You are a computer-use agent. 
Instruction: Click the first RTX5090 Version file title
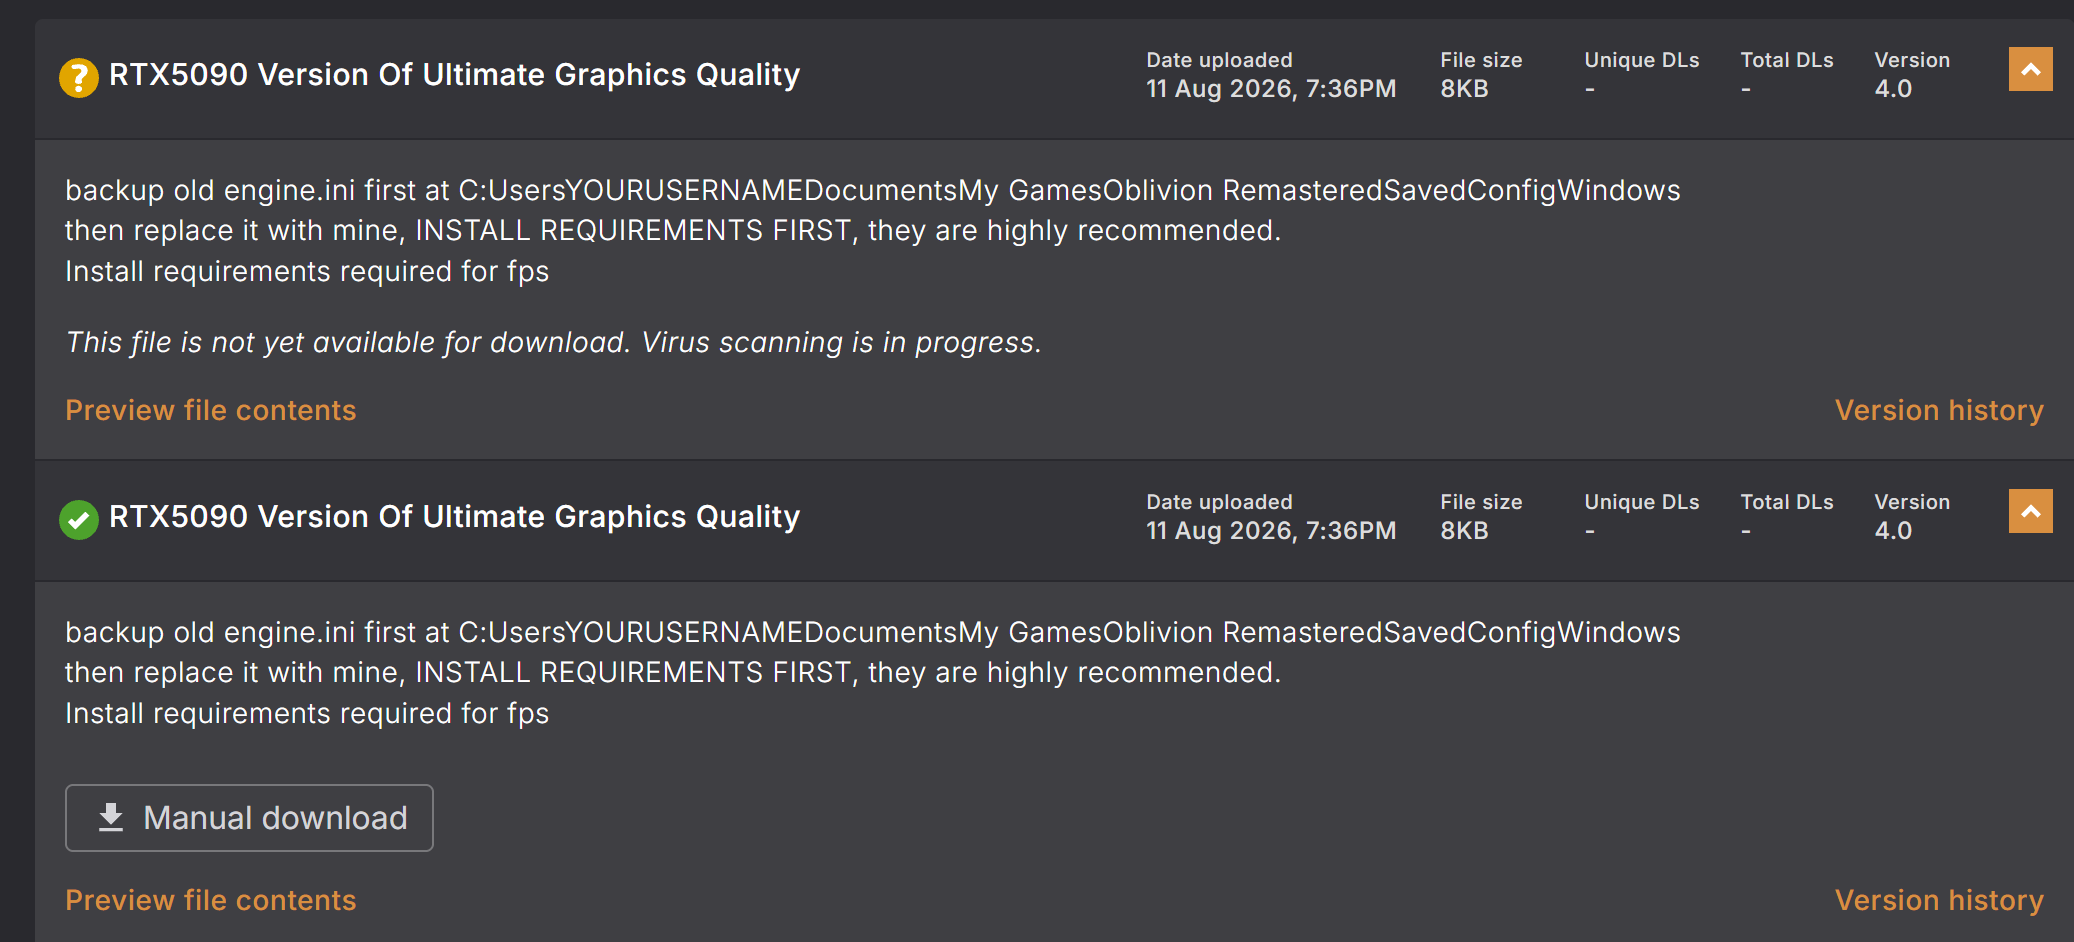tap(454, 75)
